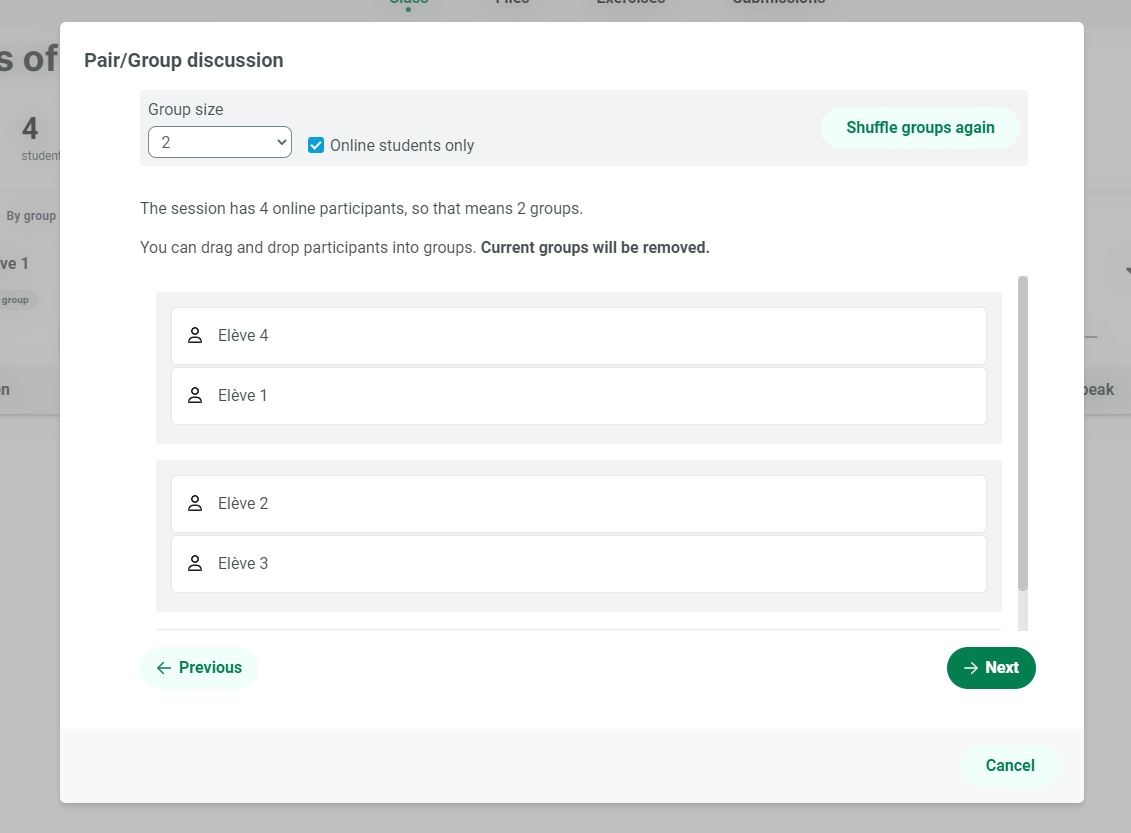Screen dimensions: 1131x833
Task: Click the person icon beside Elève 1
Action: point(195,396)
